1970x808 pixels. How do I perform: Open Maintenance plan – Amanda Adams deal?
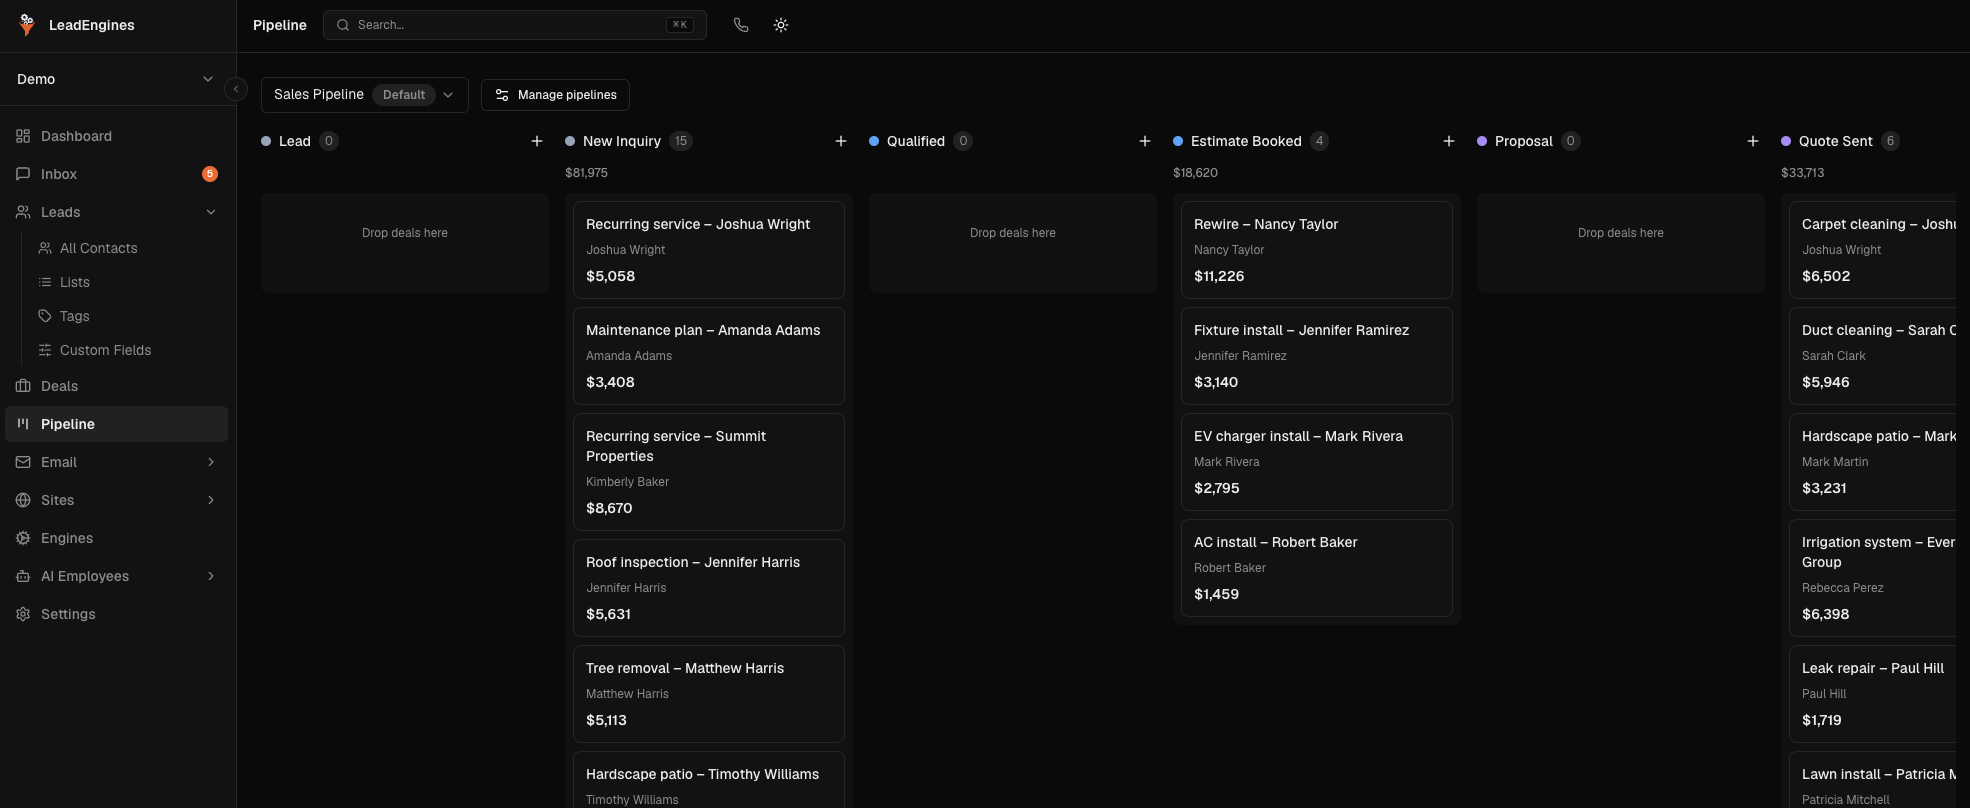click(x=709, y=356)
